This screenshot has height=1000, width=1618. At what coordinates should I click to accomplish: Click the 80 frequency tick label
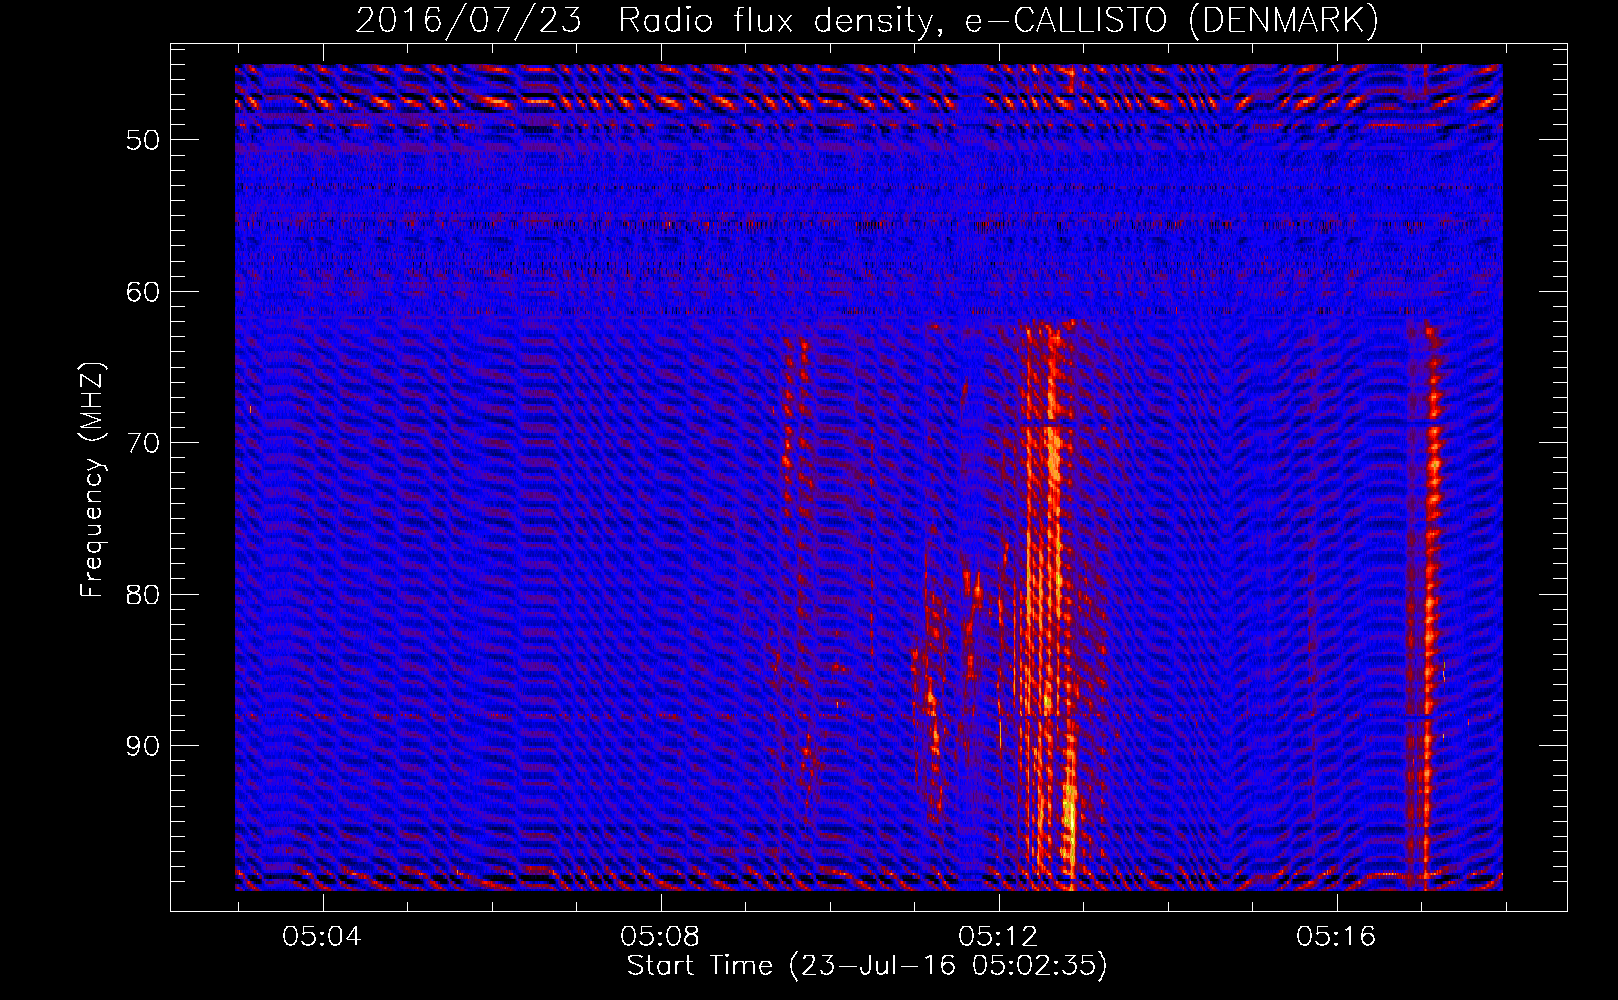(x=143, y=594)
